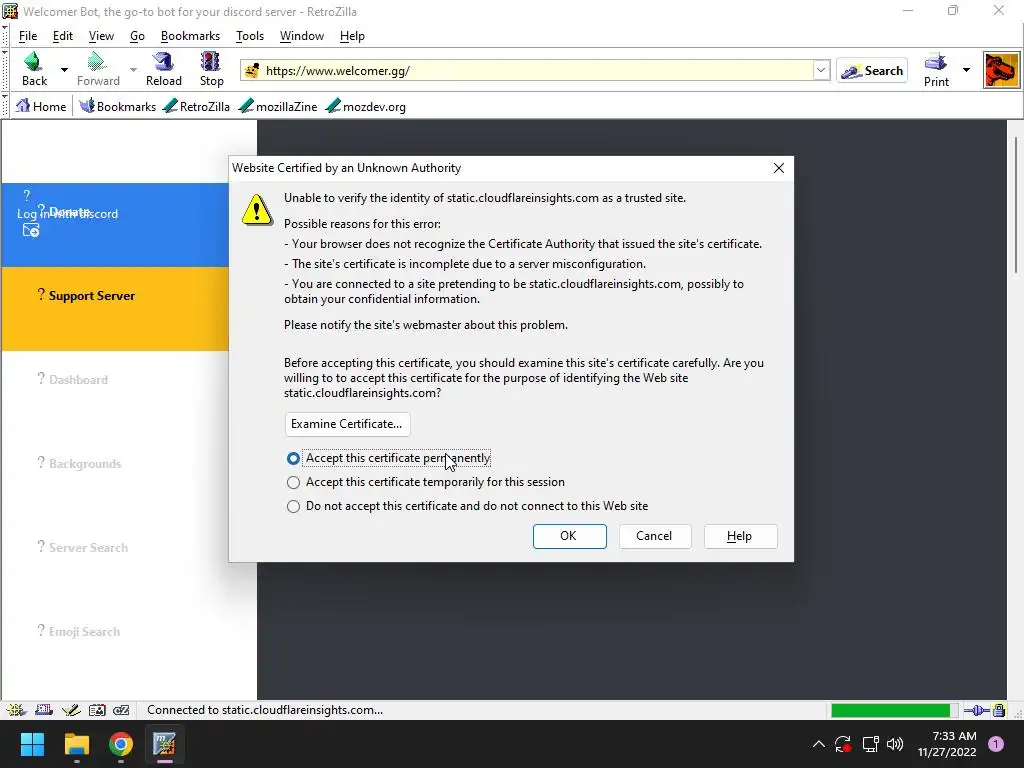Click the Forward navigation icon
1024x768 pixels.
[x=97, y=69]
